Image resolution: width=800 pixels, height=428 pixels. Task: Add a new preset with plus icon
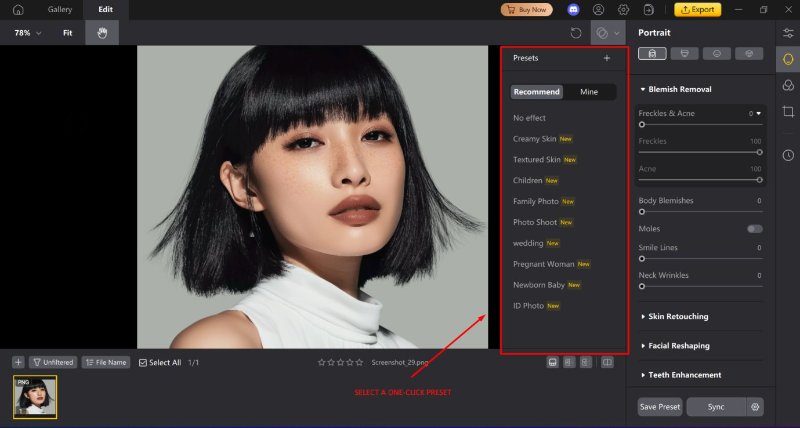[x=607, y=58]
